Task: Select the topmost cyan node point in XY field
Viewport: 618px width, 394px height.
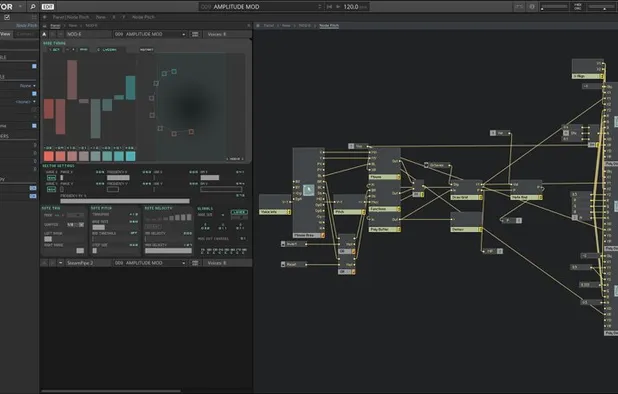Action: 174,71
